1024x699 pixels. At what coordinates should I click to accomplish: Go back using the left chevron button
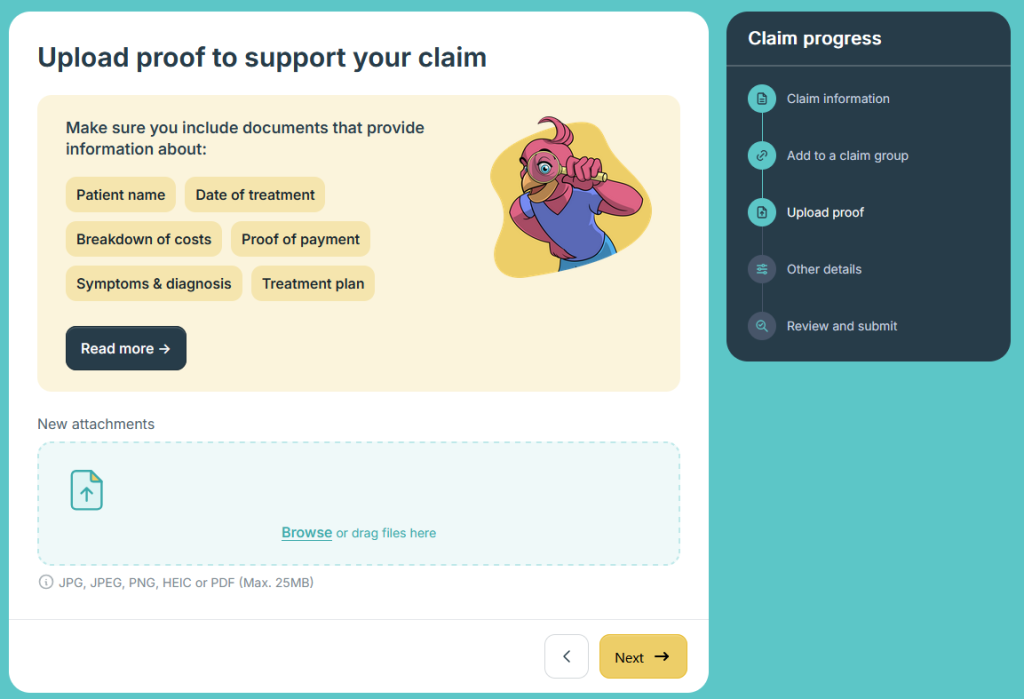click(566, 657)
